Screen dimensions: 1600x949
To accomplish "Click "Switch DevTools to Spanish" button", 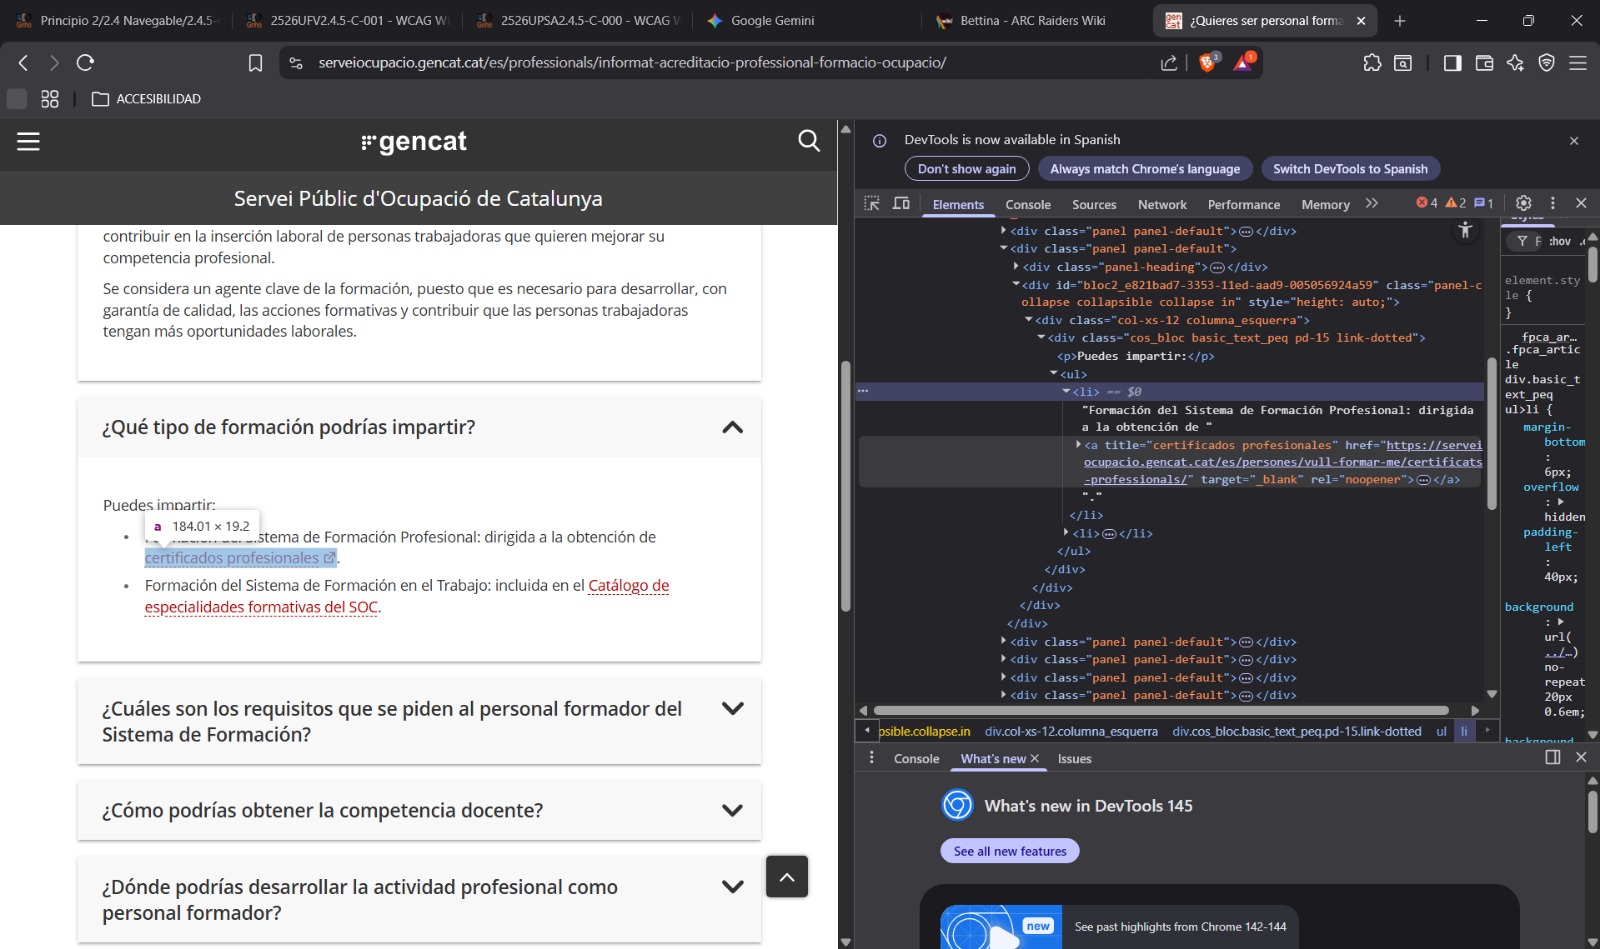I will [1350, 169].
